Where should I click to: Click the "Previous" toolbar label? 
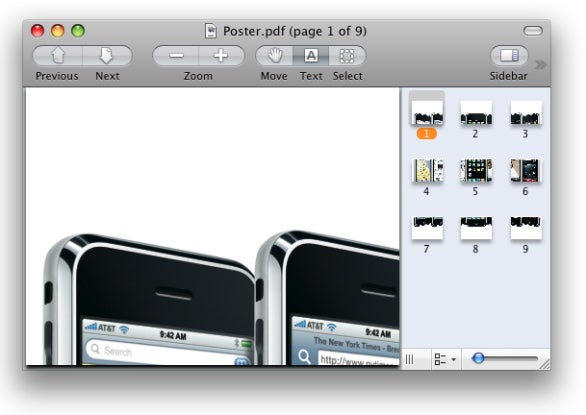coord(57,76)
